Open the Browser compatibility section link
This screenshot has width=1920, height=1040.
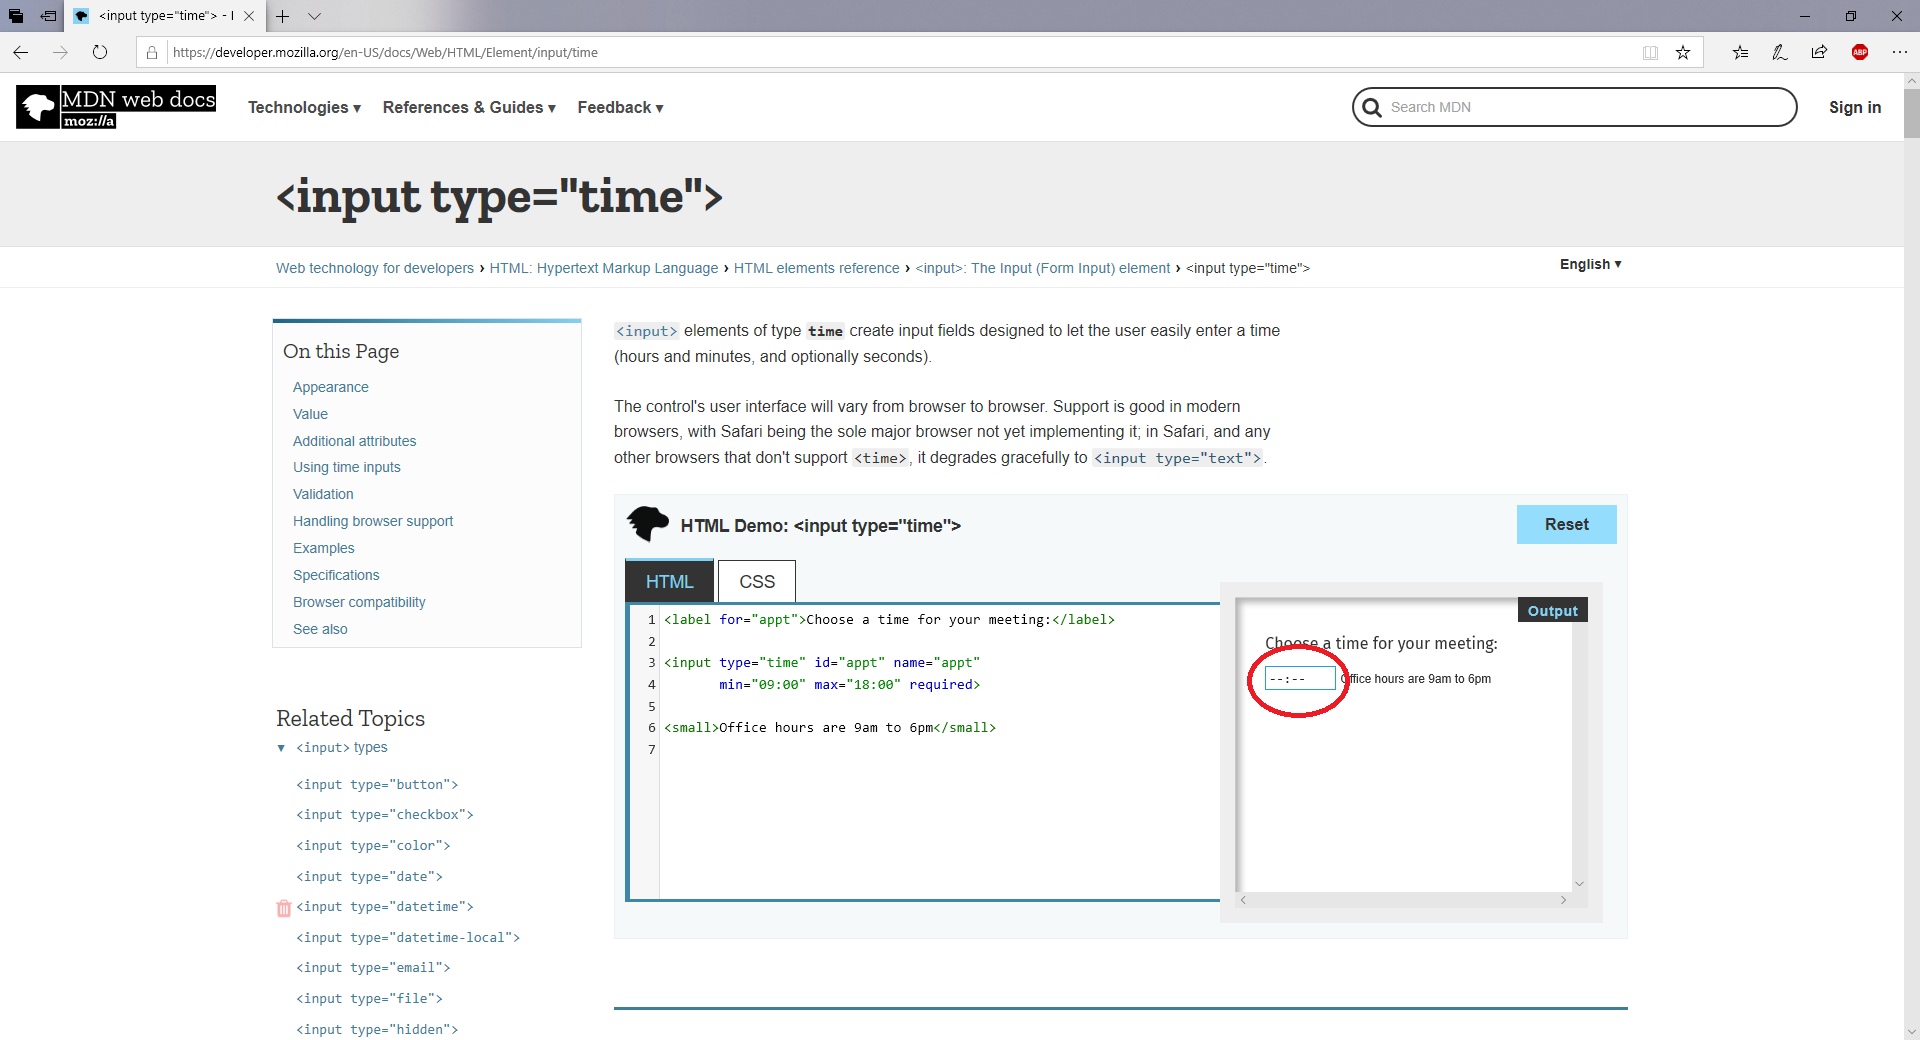click(359, 602)
